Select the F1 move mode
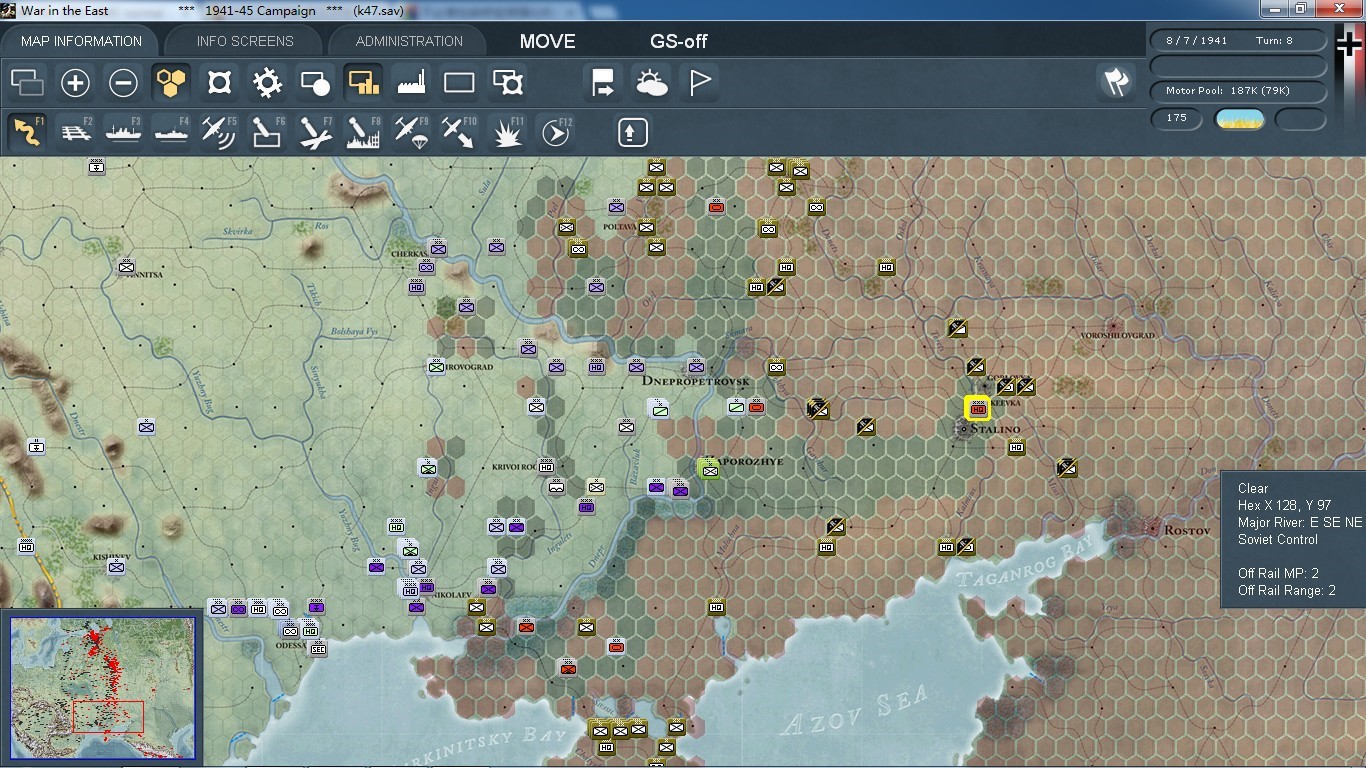The height and width of the screenshot is (768, 1366). click(27, 132)
